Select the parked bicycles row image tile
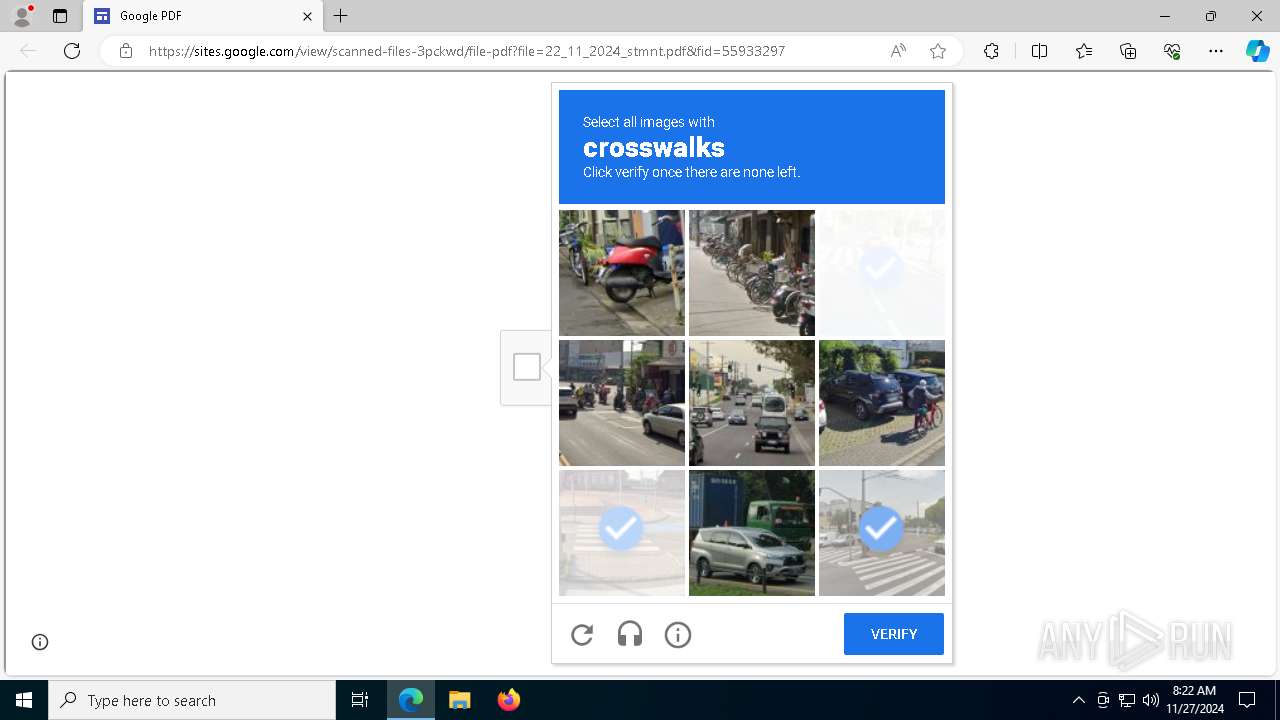 tap(752, 273)
